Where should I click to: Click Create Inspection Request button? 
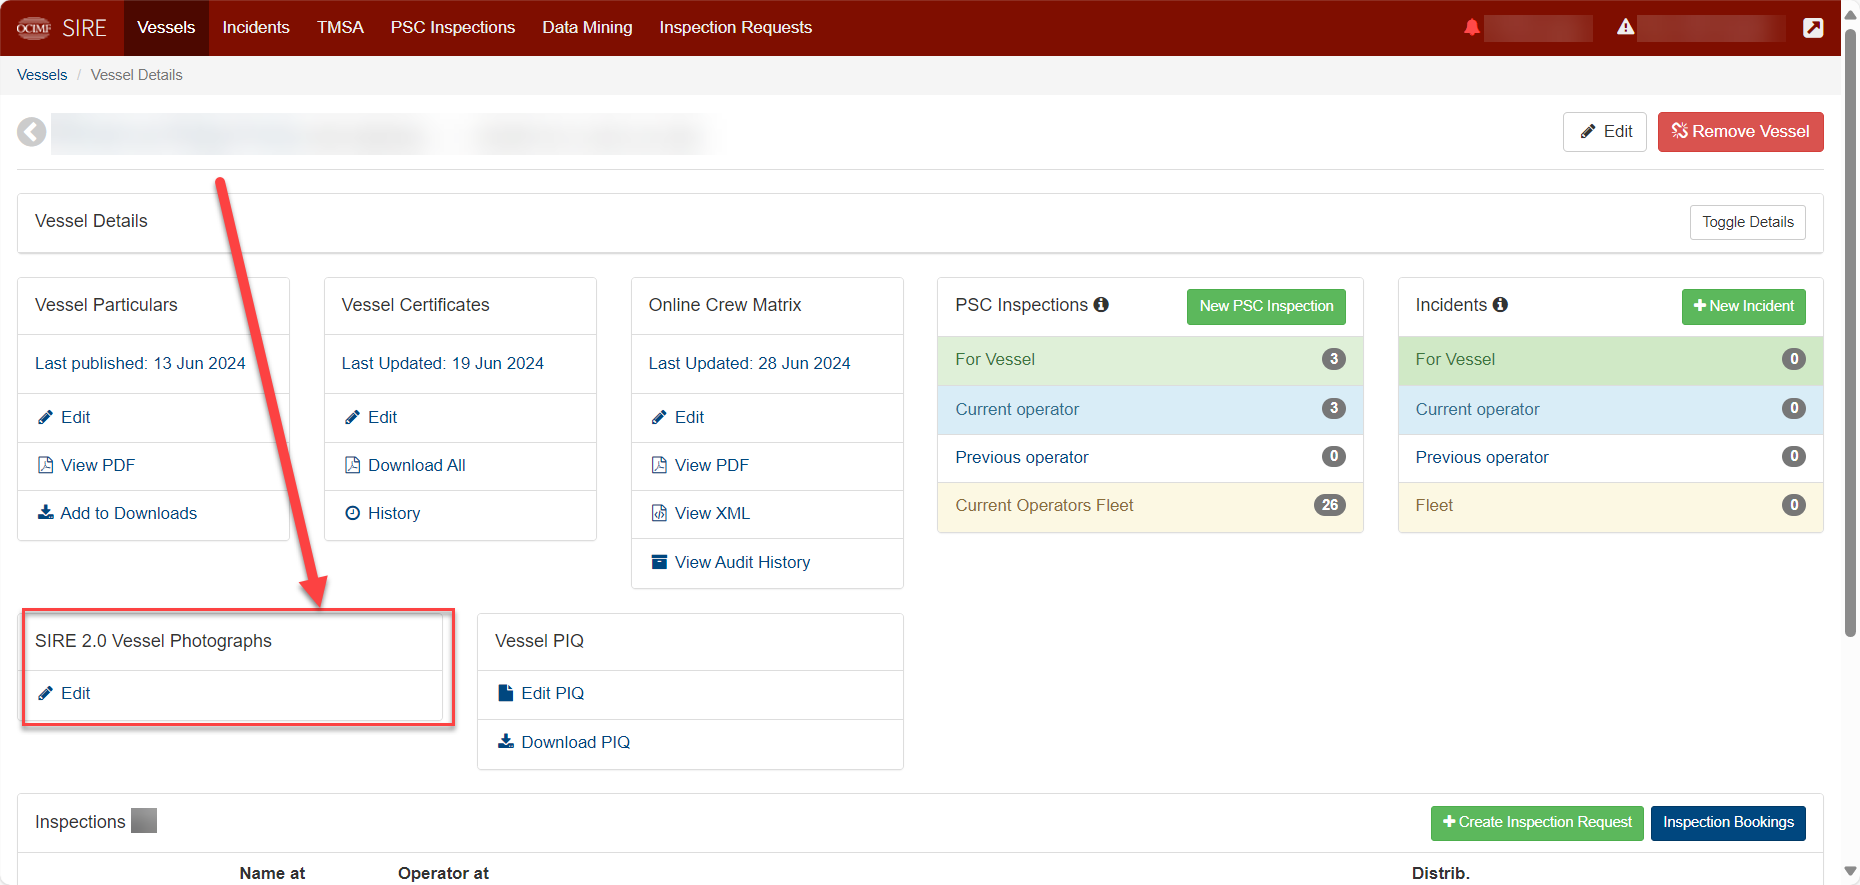tap(1537, 823)
